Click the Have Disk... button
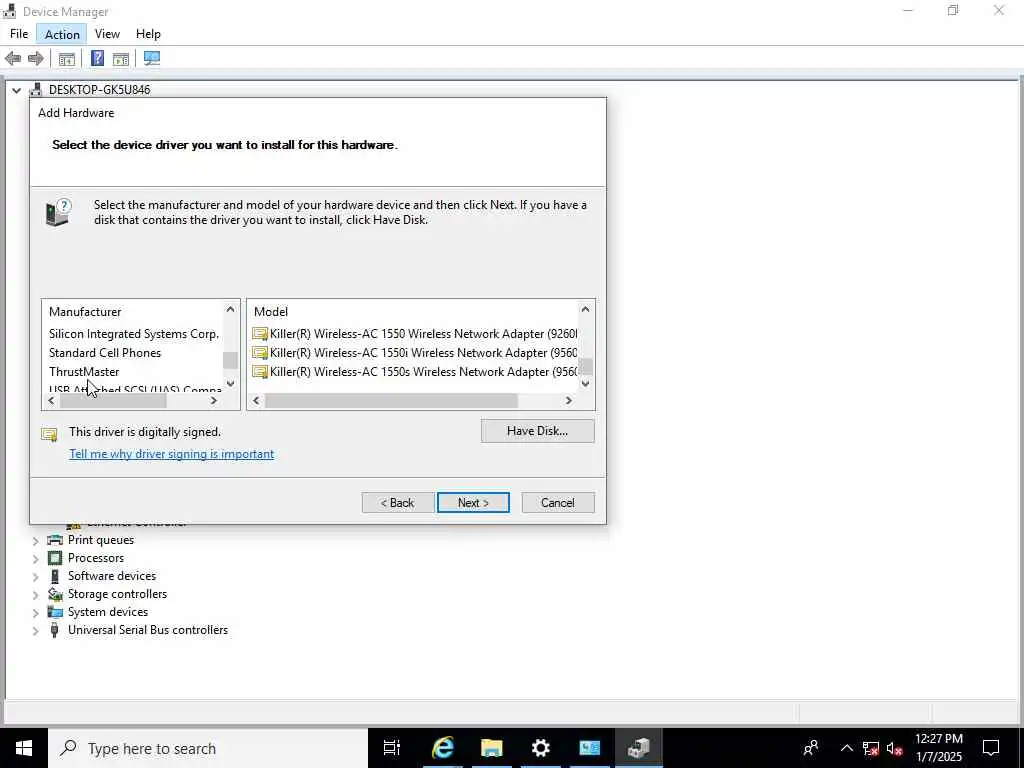The height and width of the screenshot is (768, 1024). click(537, 431)
